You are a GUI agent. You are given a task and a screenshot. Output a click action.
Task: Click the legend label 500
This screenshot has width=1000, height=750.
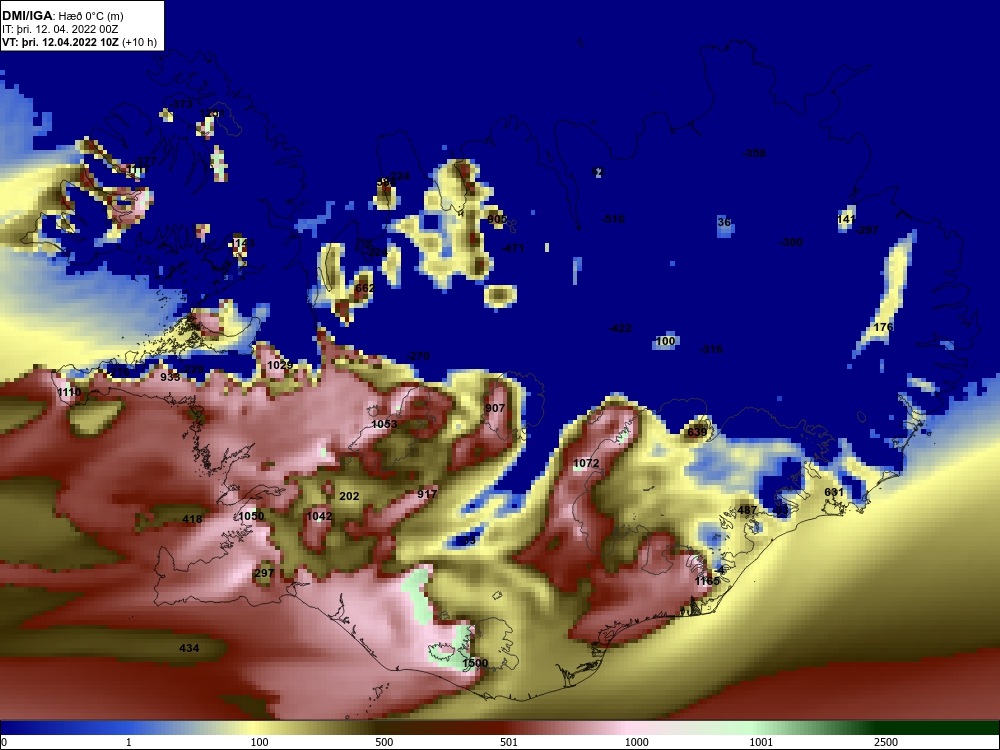tap(384, 742)
